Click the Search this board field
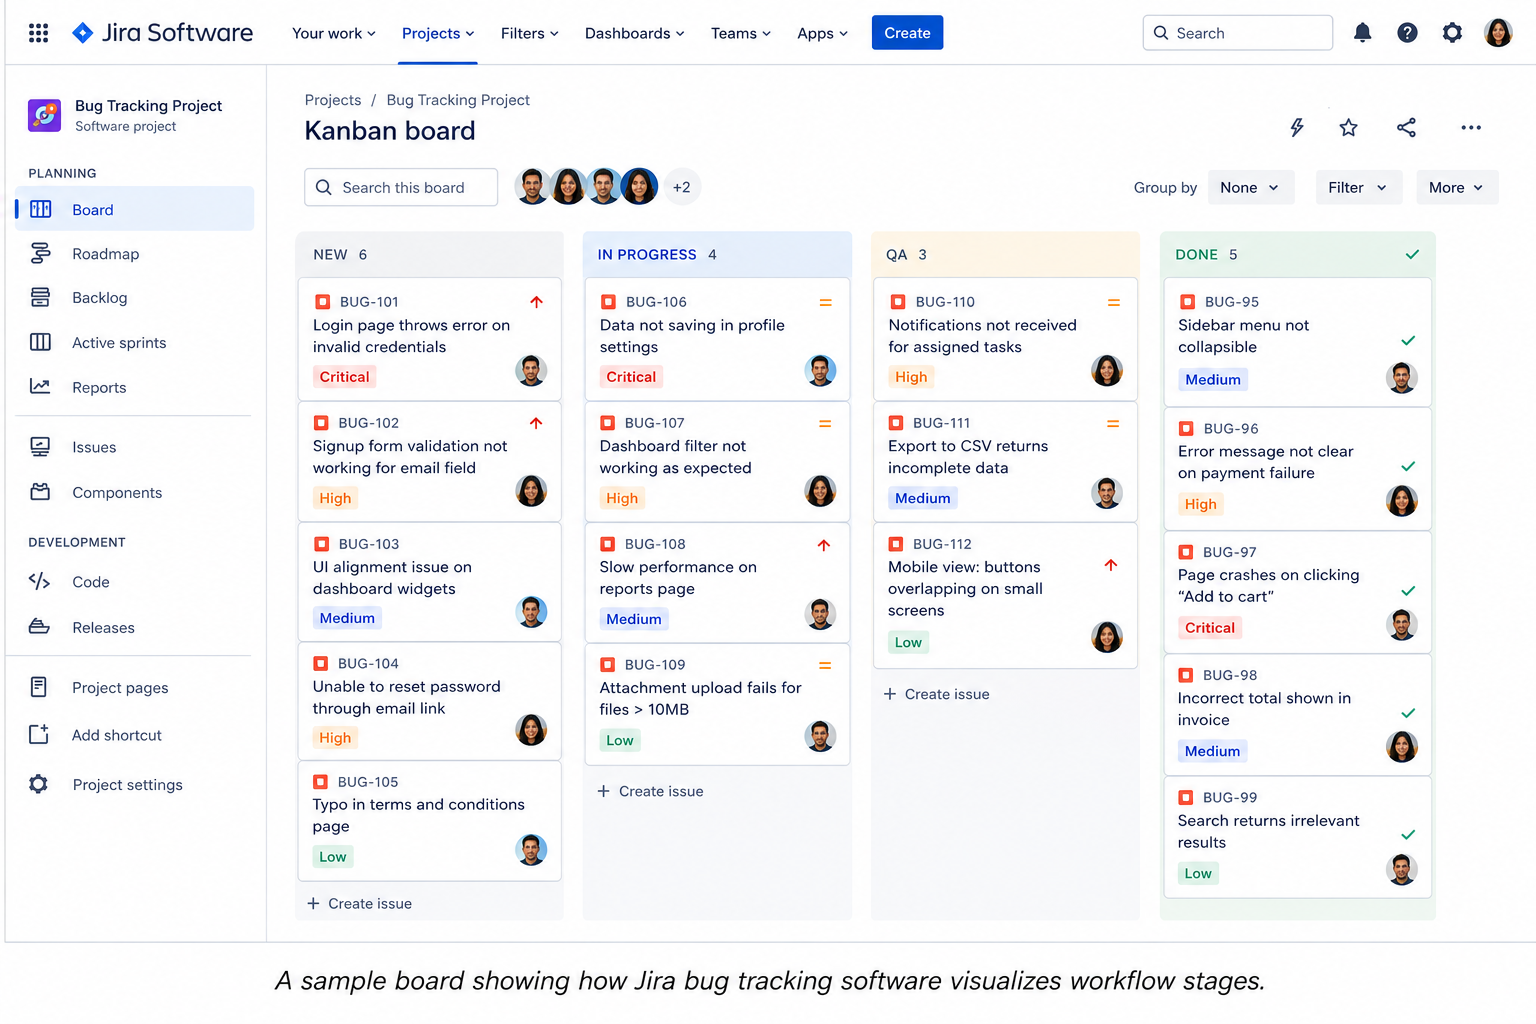 click(401, 187)
